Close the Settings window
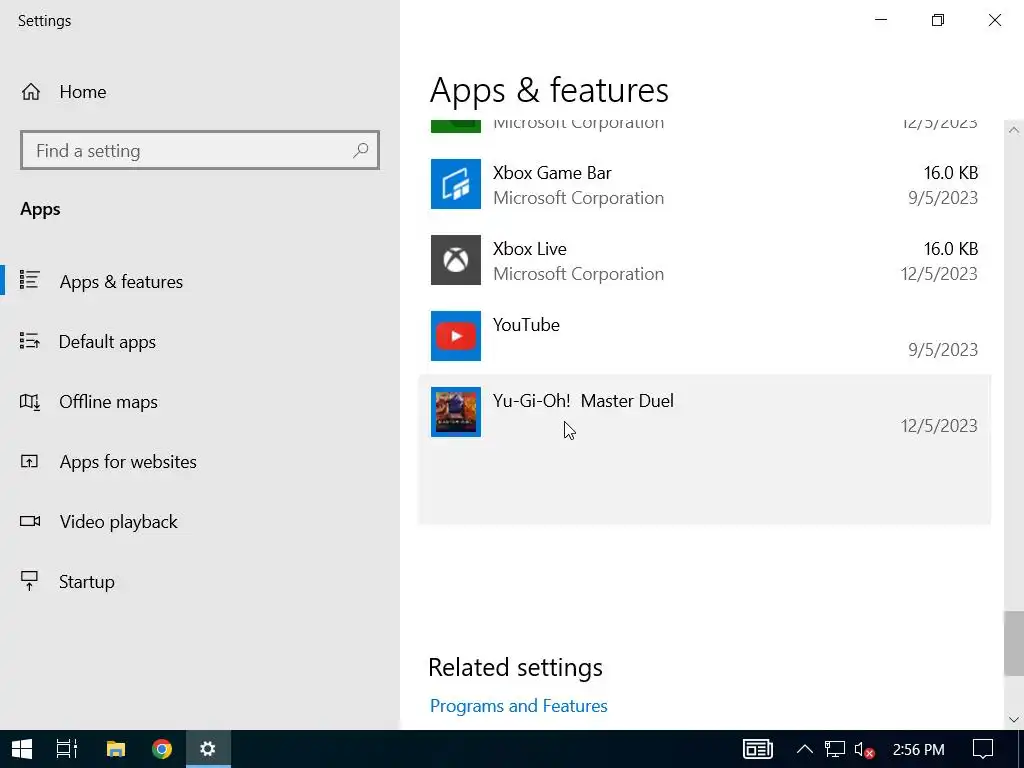1024x768 pixels. tap(995, 20)
